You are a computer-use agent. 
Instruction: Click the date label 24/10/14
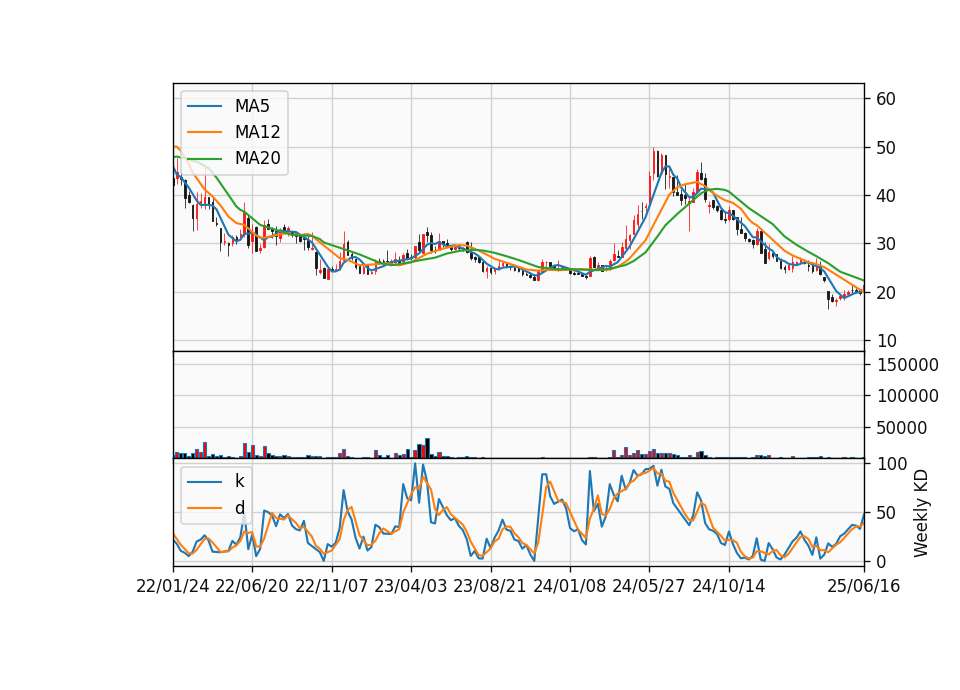click(x=728, y=586)
